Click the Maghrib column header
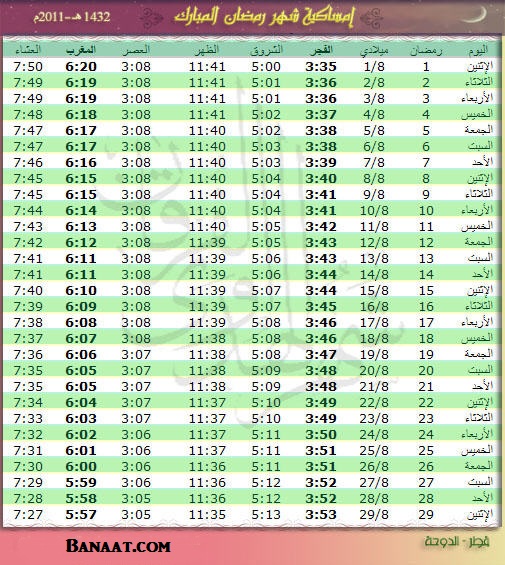505x565 pixels. [x=81, y=50]
